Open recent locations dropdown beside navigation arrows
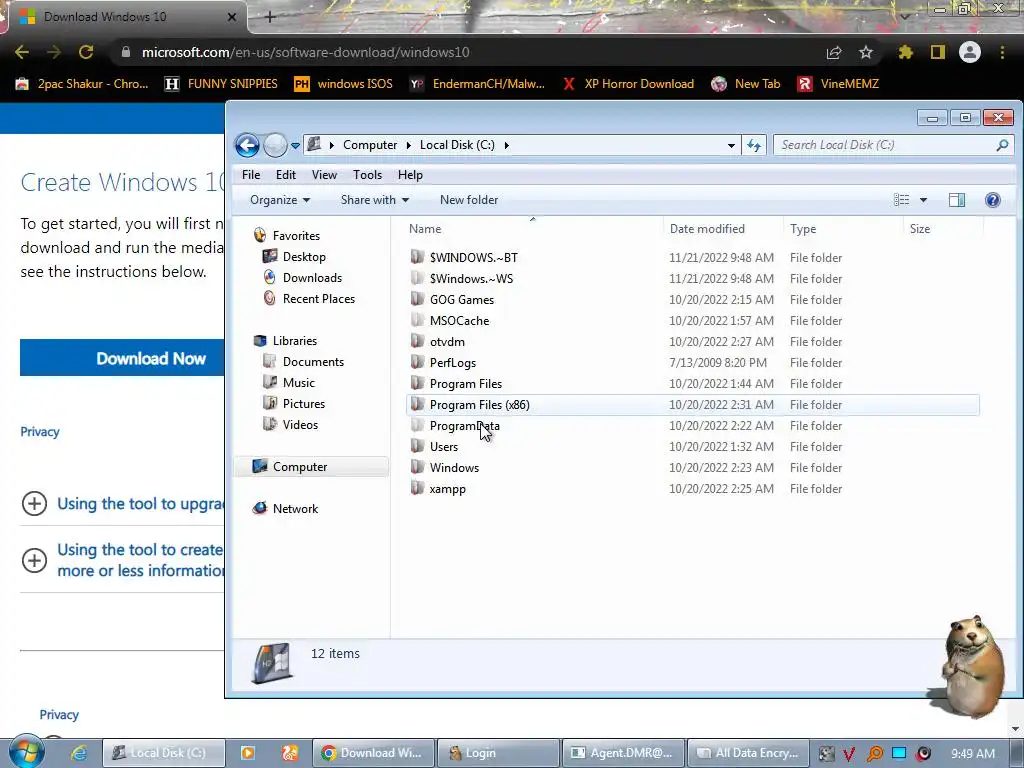Screen dimensions: 1024x768 (295, 146)
